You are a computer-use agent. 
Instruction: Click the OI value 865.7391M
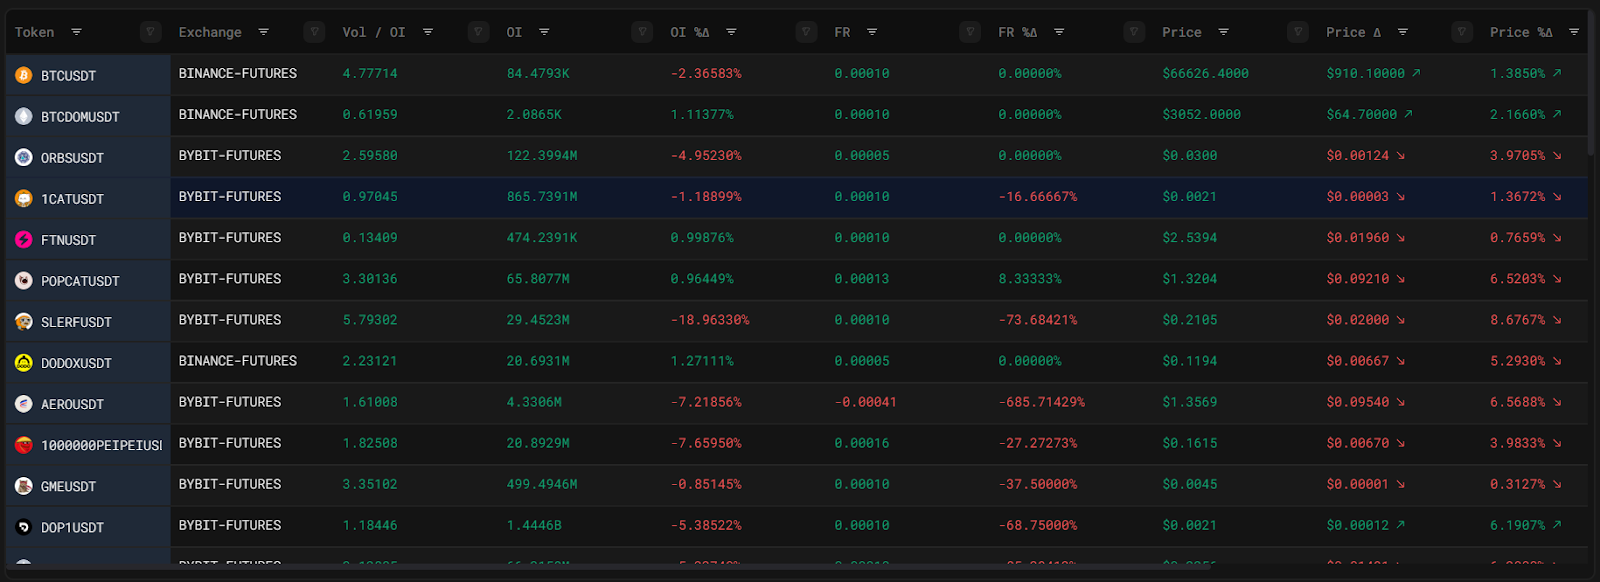[x=542, y=197]
